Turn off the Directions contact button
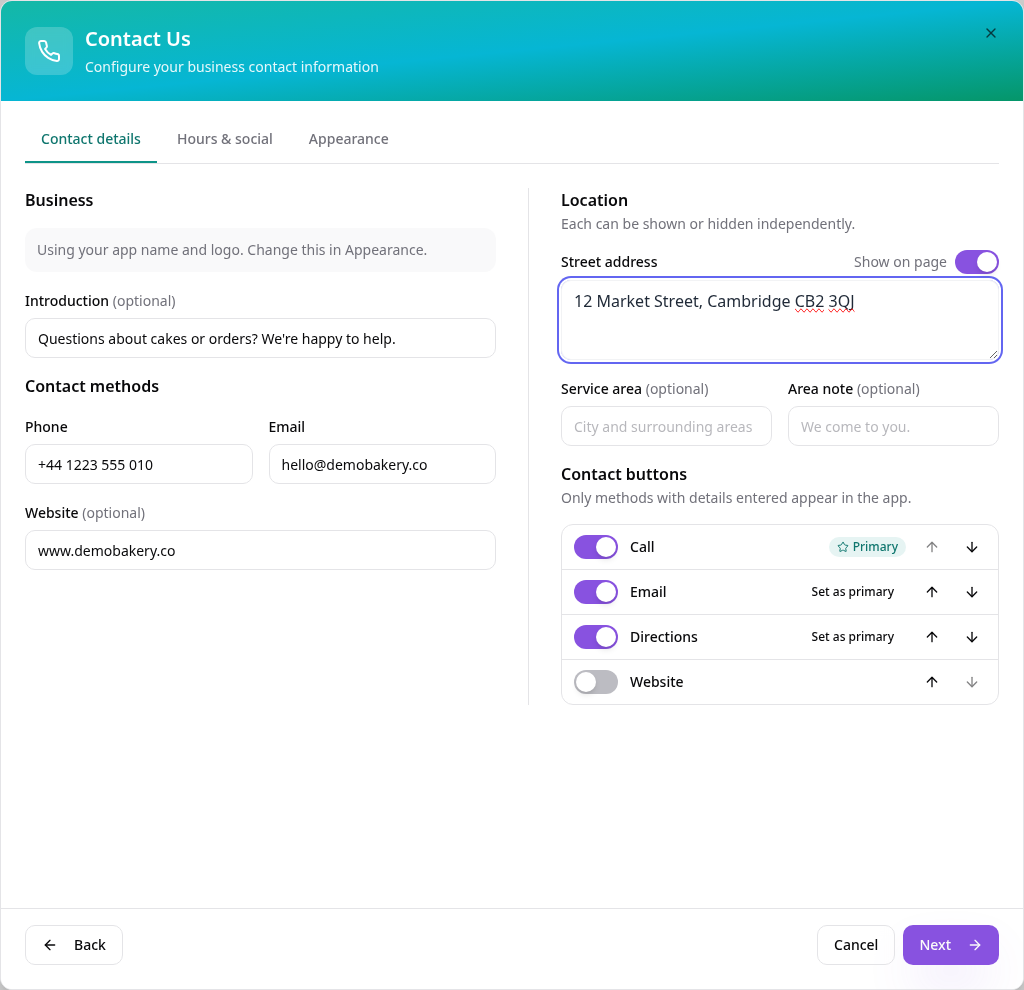This screenshot has height=990, width=1024. [x=596, y=637]
